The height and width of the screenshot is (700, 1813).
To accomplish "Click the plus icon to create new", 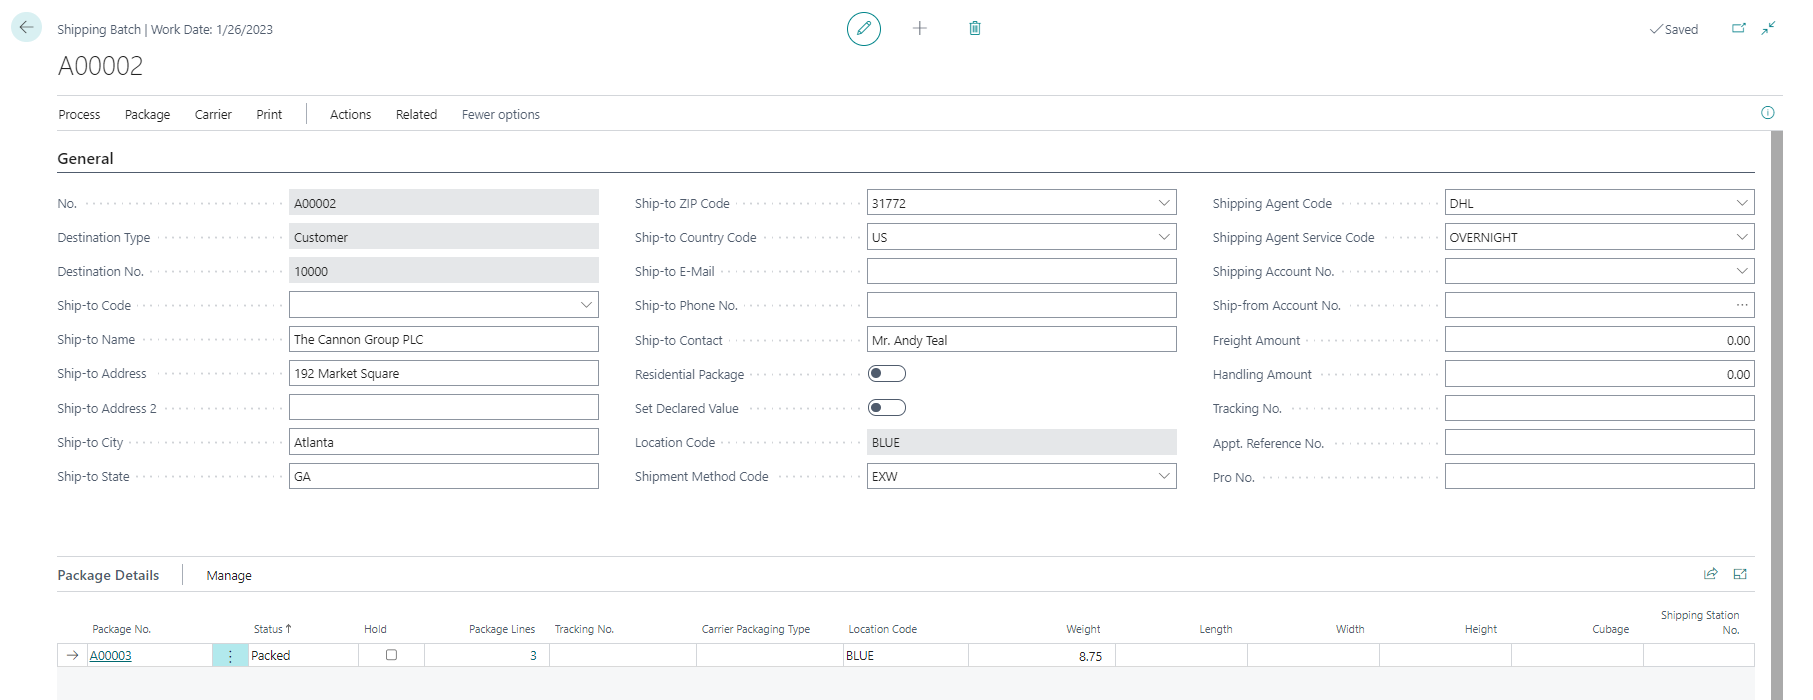I will pyautogui.click(x=919, y=28).
